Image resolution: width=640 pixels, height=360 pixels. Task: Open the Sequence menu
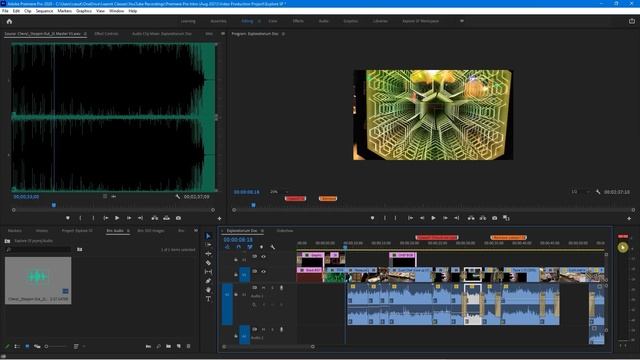pos(44,11)
